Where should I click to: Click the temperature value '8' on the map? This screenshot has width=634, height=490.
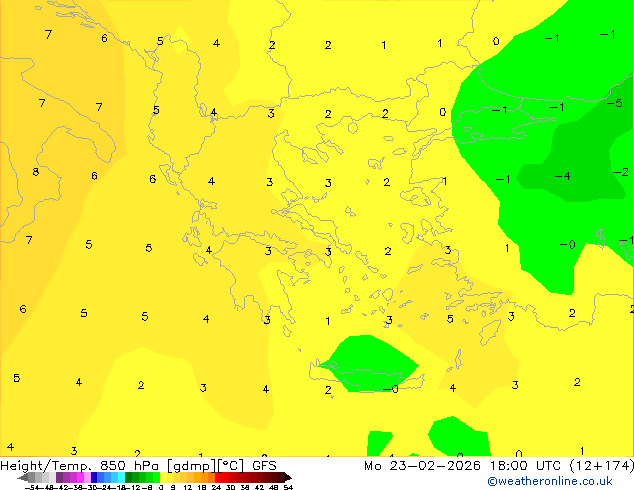tap(36, 172)
